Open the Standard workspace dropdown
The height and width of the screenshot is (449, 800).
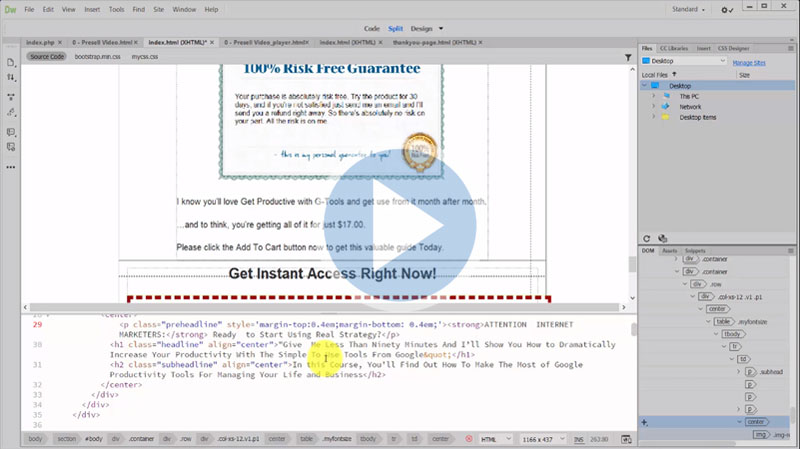pos(690,10)
